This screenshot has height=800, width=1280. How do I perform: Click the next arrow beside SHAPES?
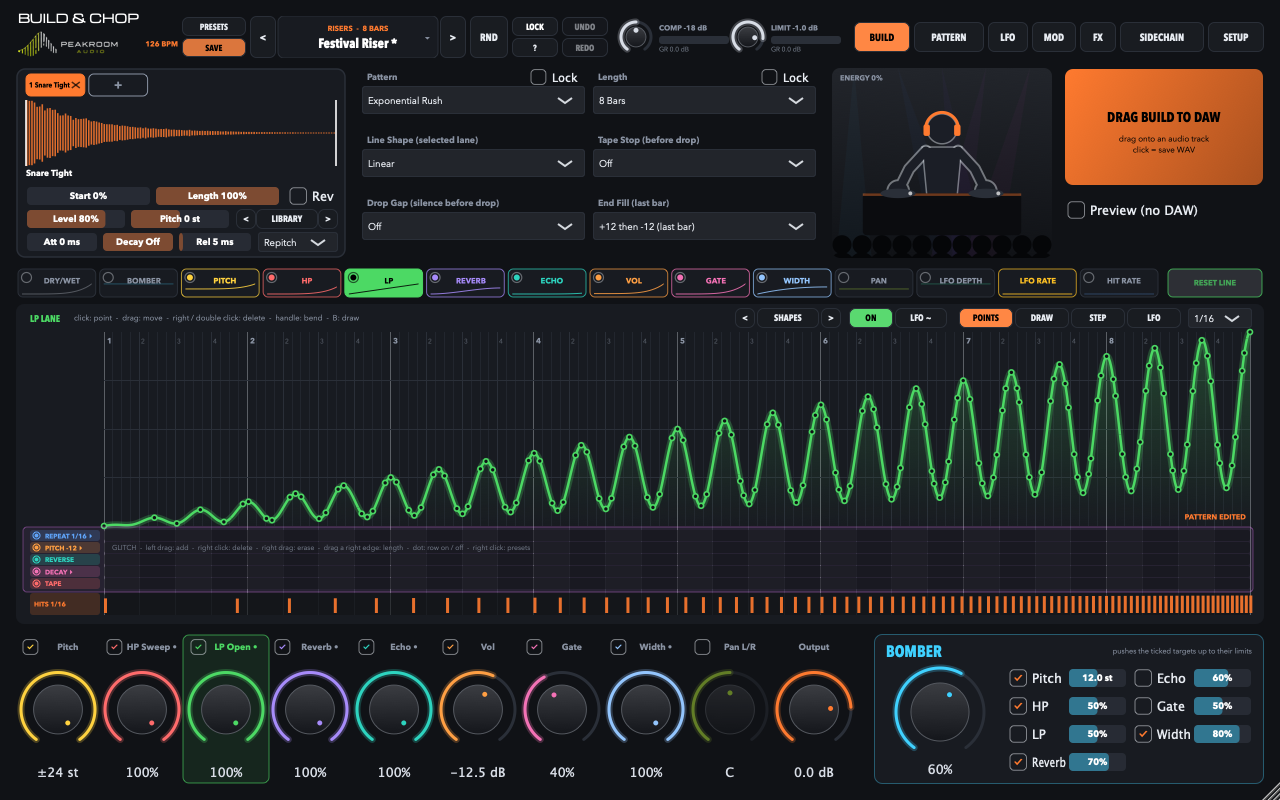pos(831,318)
